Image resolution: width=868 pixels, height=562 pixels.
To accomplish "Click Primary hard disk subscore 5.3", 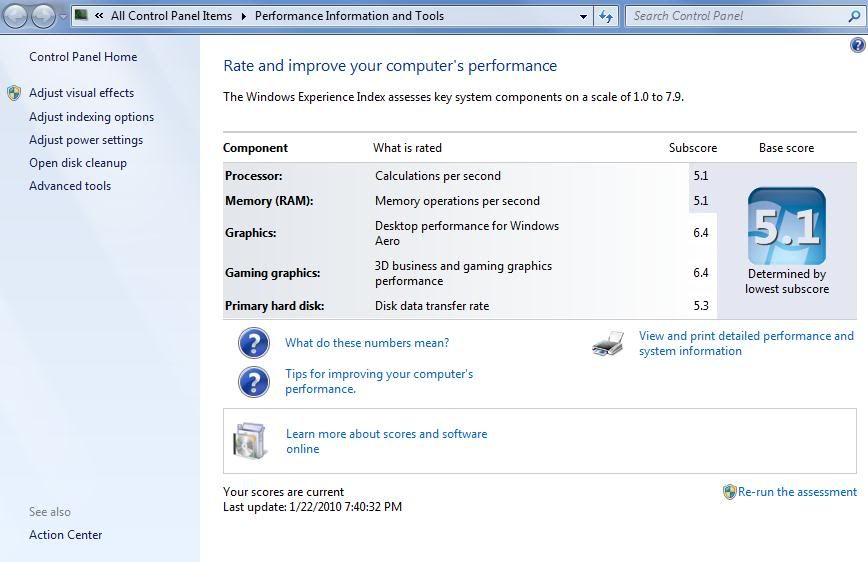I will click(701, 306).
